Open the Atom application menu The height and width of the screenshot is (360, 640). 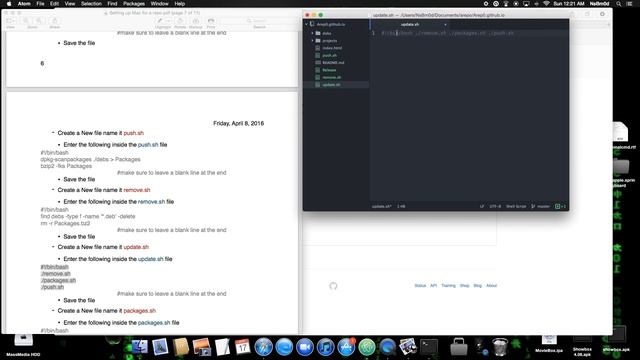24,4
